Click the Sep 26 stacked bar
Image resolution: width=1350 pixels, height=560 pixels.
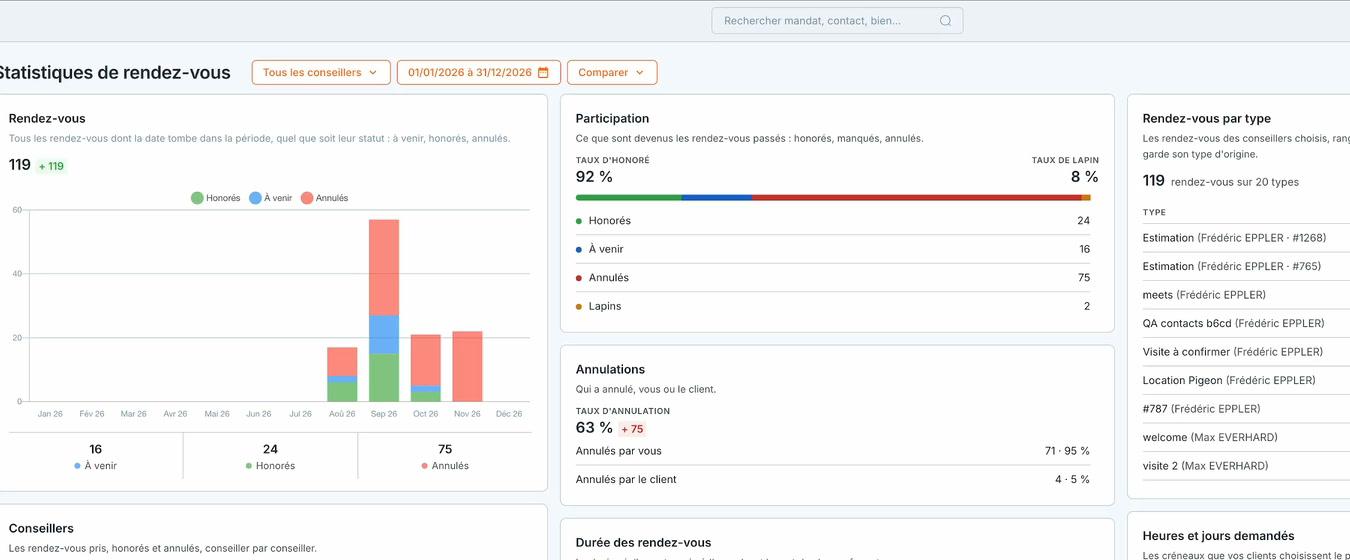point(384,310)
